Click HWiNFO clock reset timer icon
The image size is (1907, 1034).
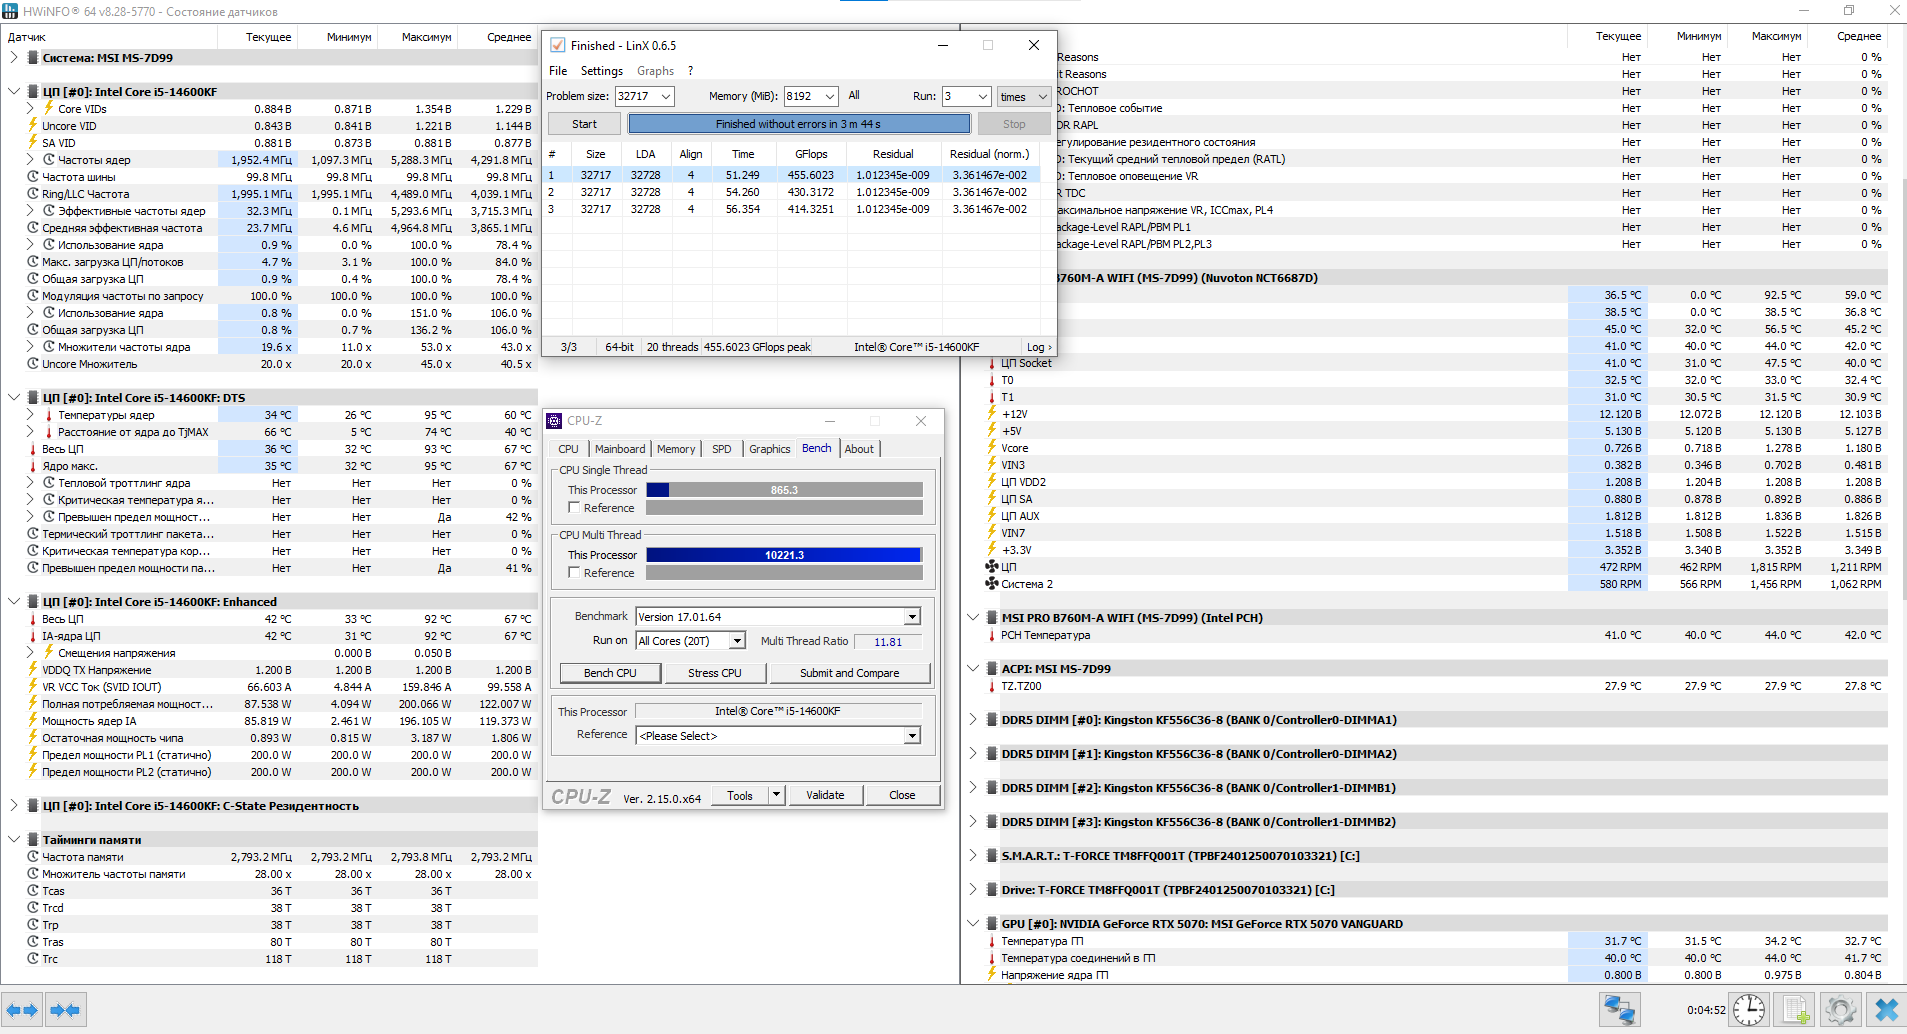[x=1749, y=1010]
